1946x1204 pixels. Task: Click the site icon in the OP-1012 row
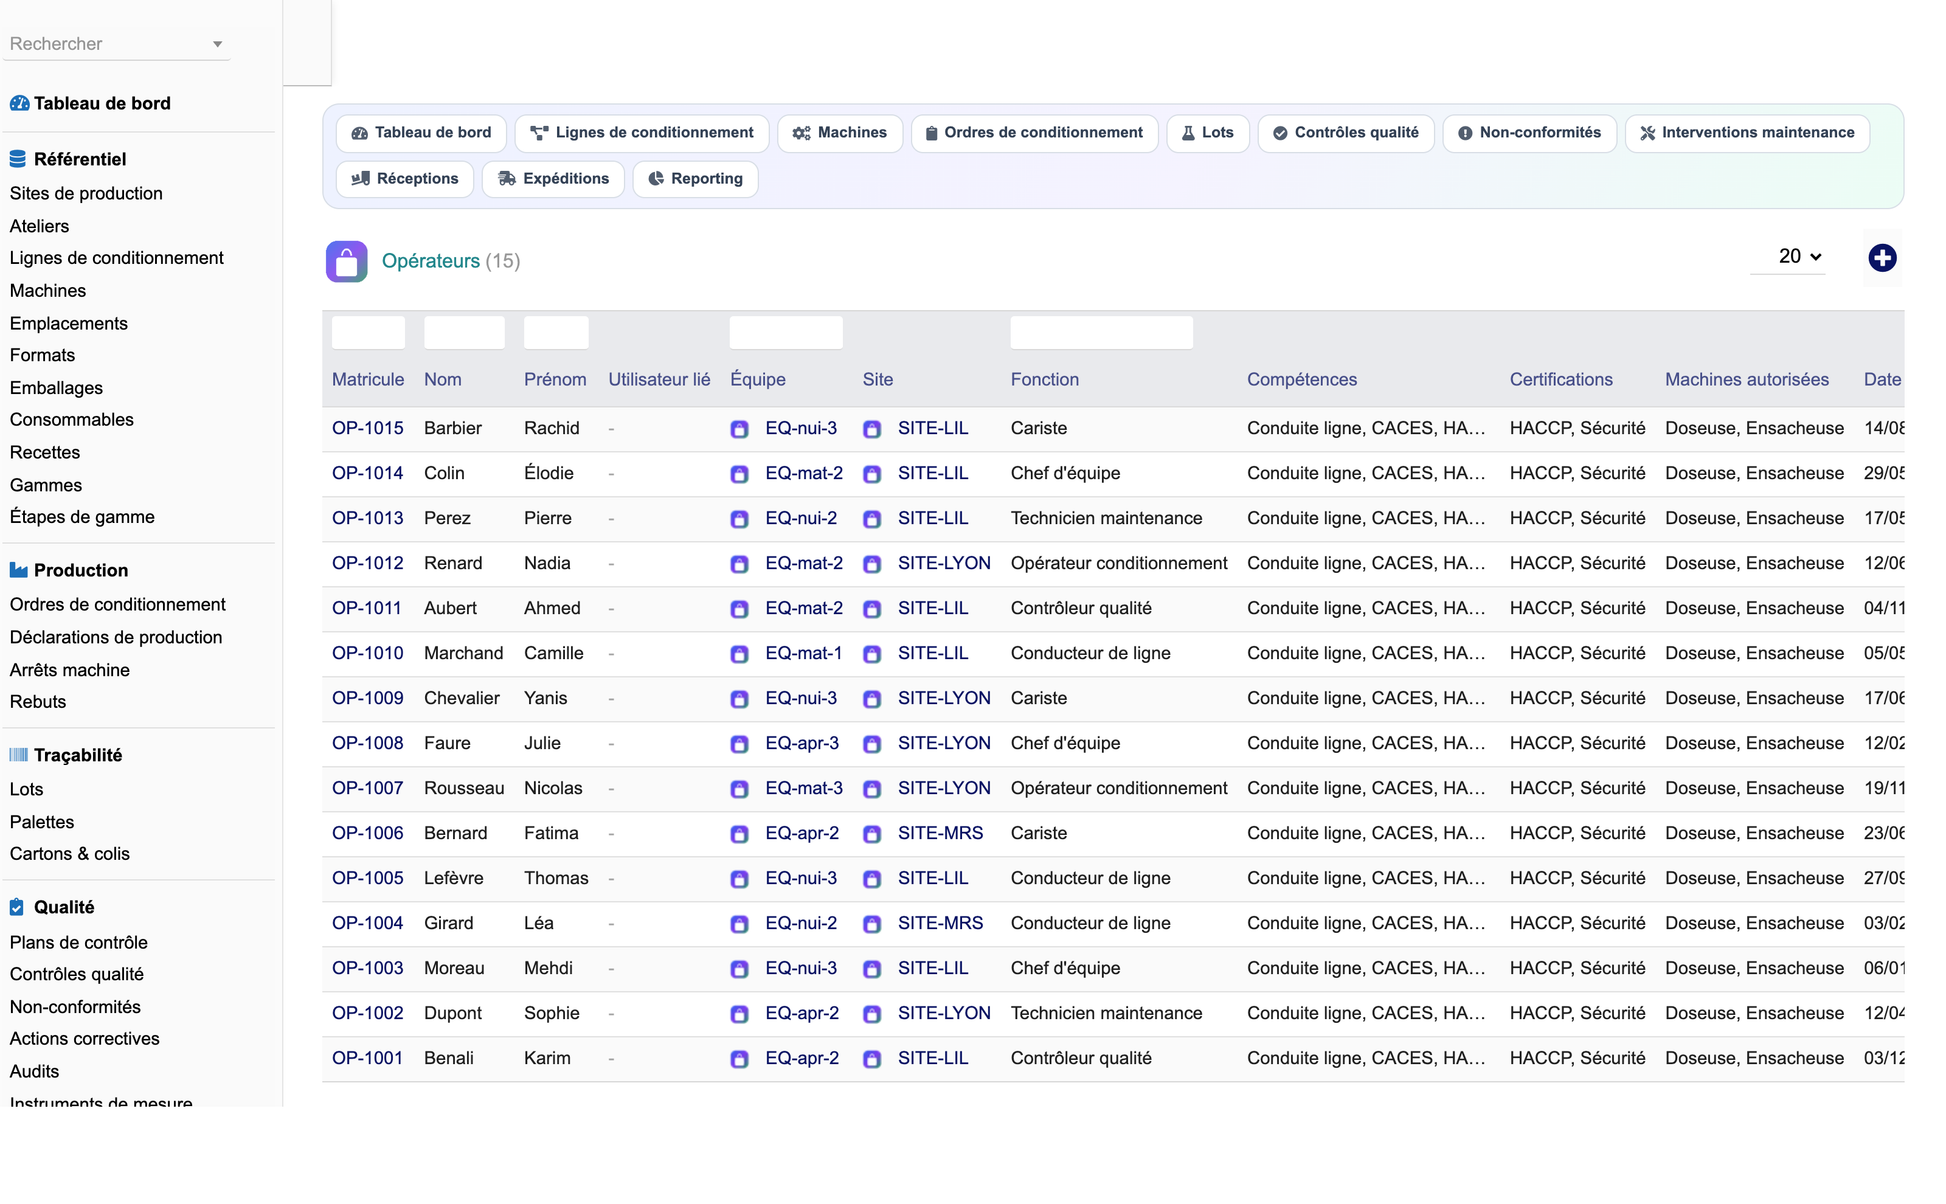872,564
